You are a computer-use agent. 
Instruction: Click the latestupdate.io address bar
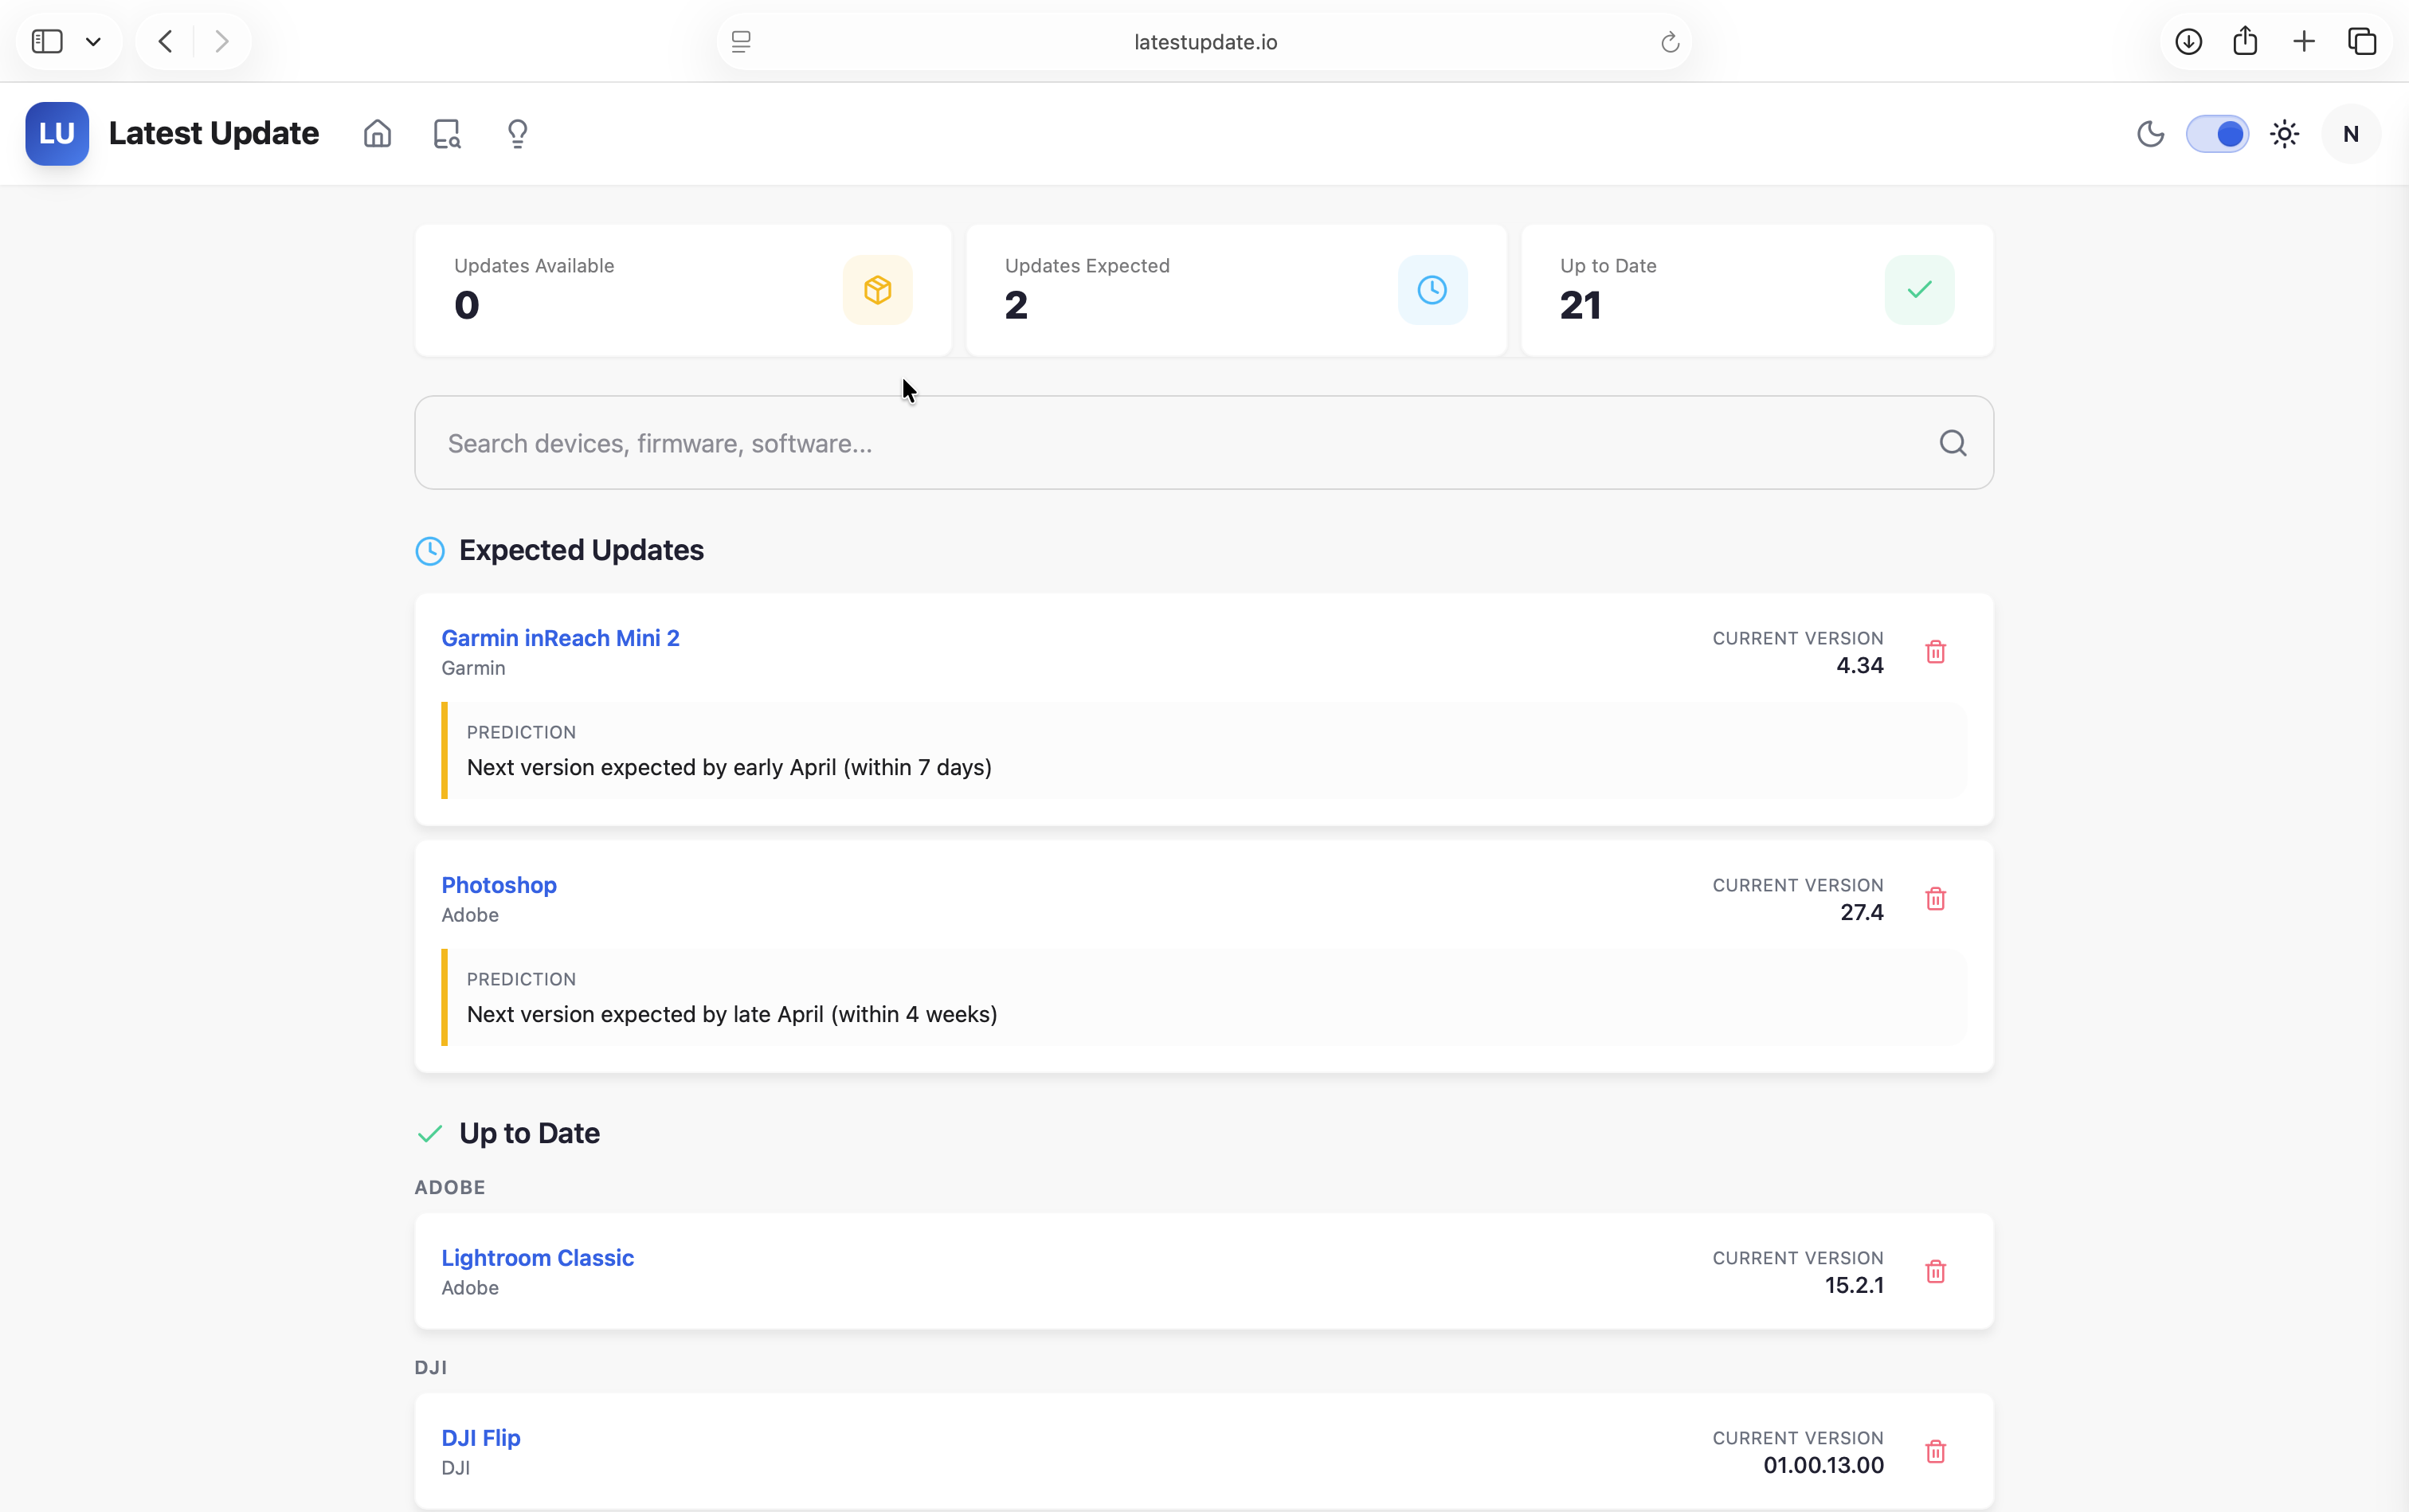1204,41
